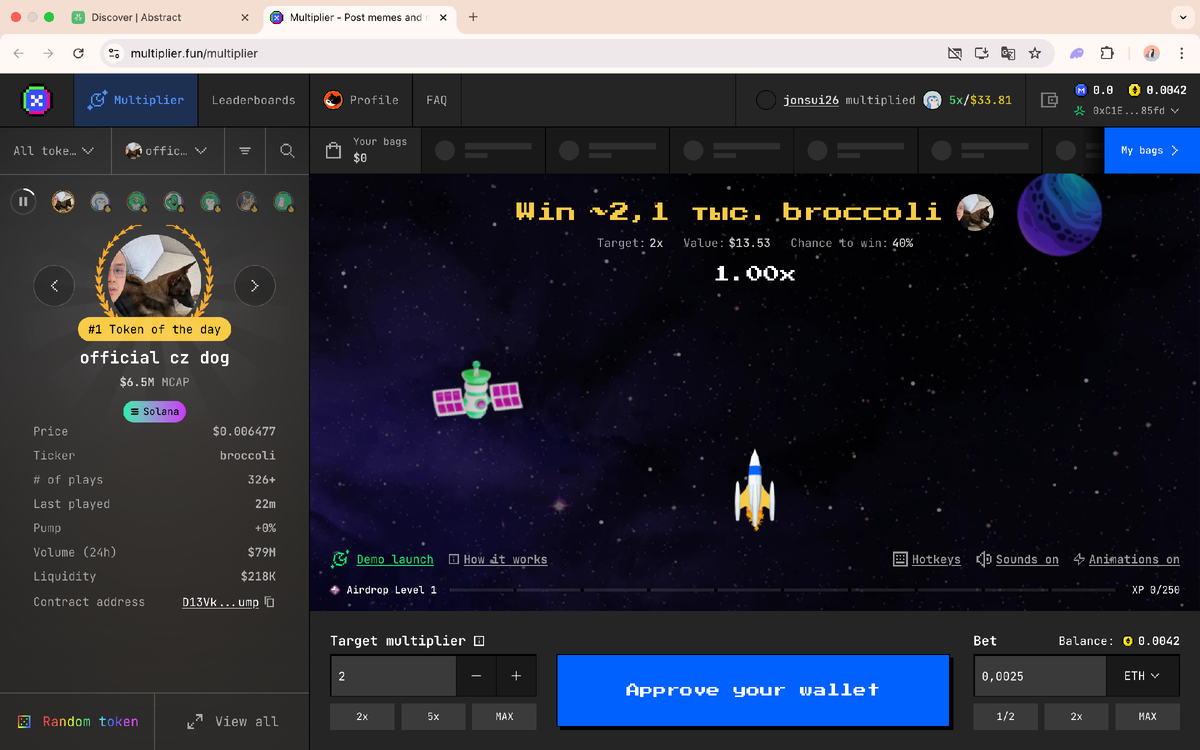
Task: Click the Target multiplier info icon
Action: click(479, 641)
